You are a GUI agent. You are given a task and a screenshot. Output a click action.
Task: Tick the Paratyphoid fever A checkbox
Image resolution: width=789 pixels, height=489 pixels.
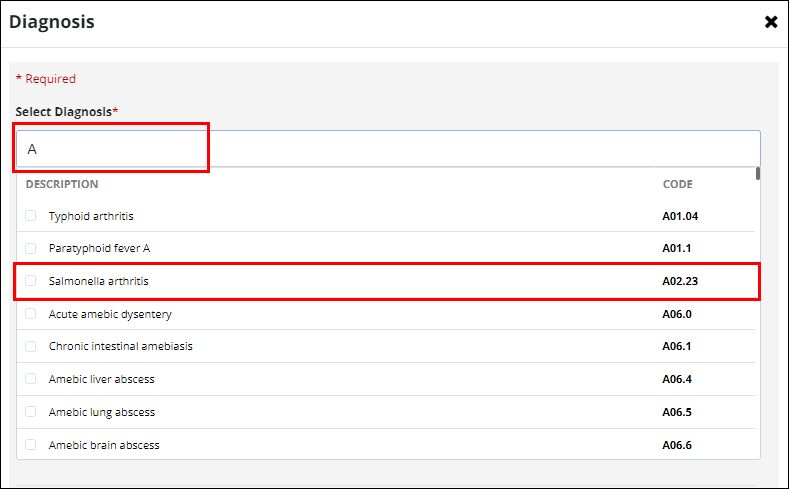[31, 248]
